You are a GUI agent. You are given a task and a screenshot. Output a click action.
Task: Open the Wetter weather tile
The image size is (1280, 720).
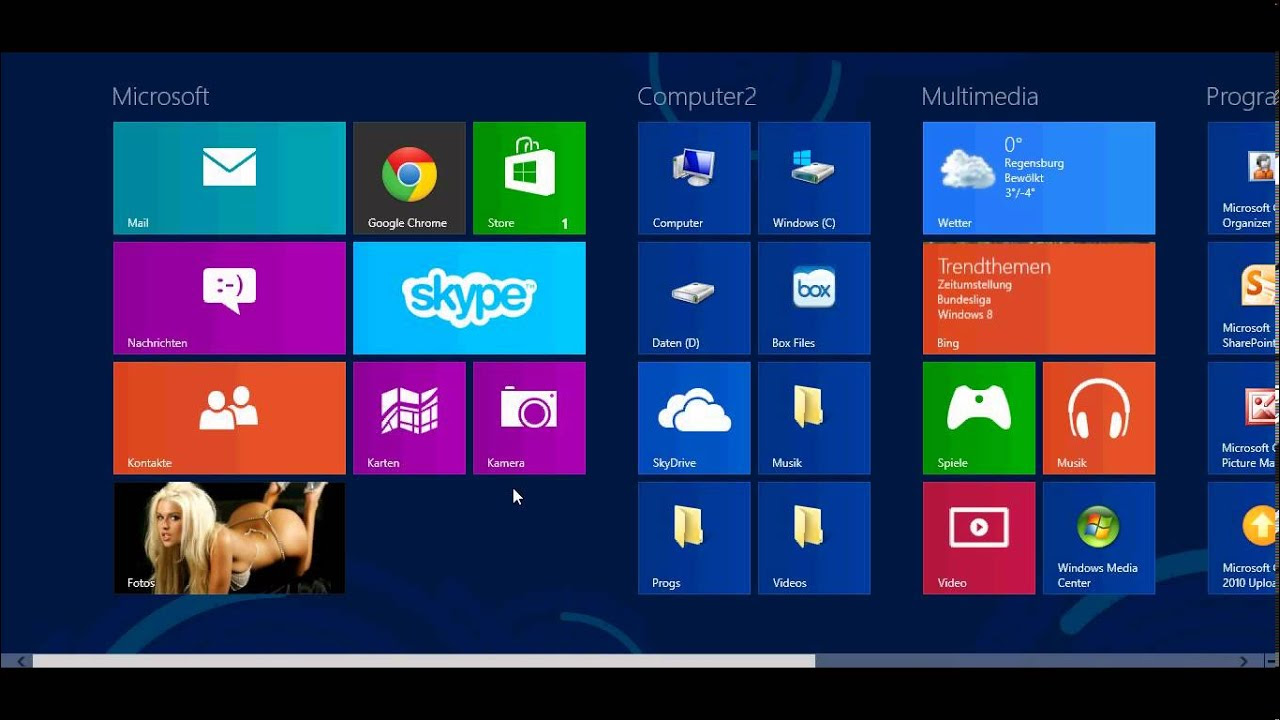[x=1039, y=178]
